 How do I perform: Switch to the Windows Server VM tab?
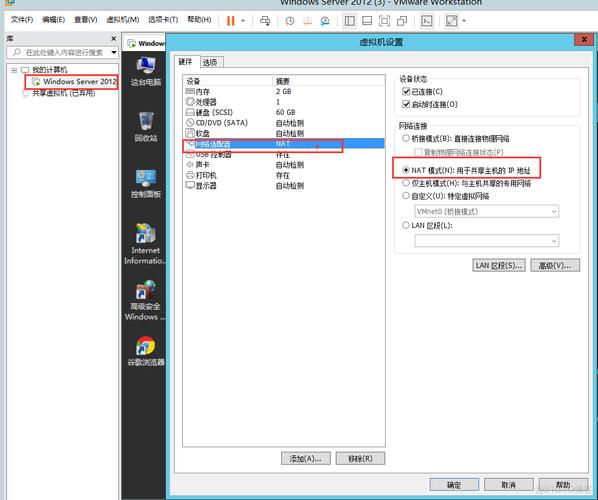[146, 43]
